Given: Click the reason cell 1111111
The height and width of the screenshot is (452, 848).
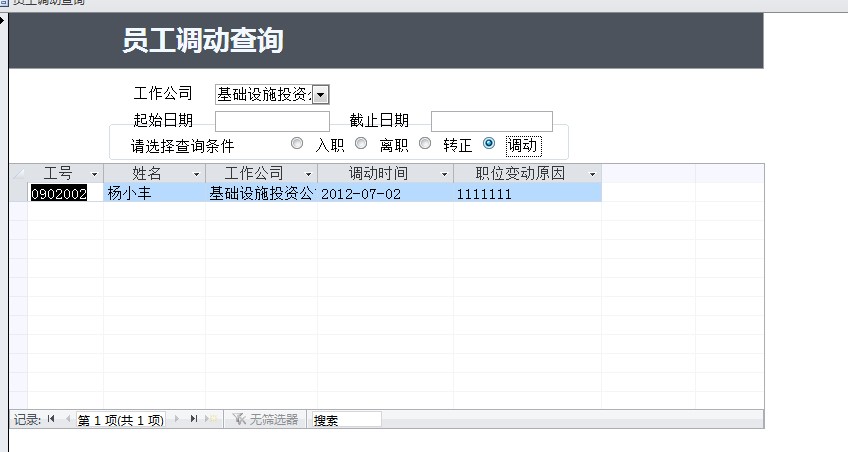Looking at the screenshot, I should 527,193.
